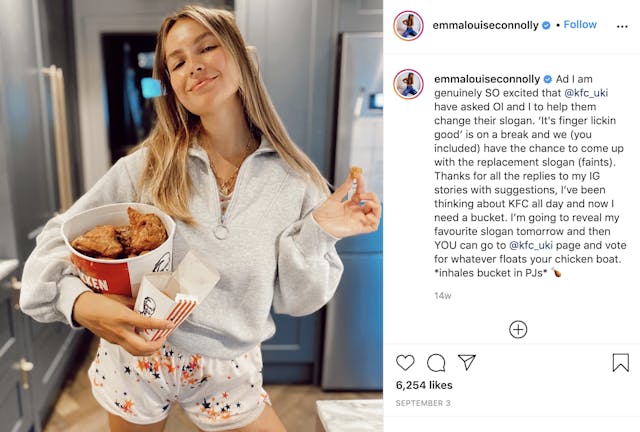The image size is (640, 432).
Task: Click the September 3 post date
Action: tap(423, 403)
